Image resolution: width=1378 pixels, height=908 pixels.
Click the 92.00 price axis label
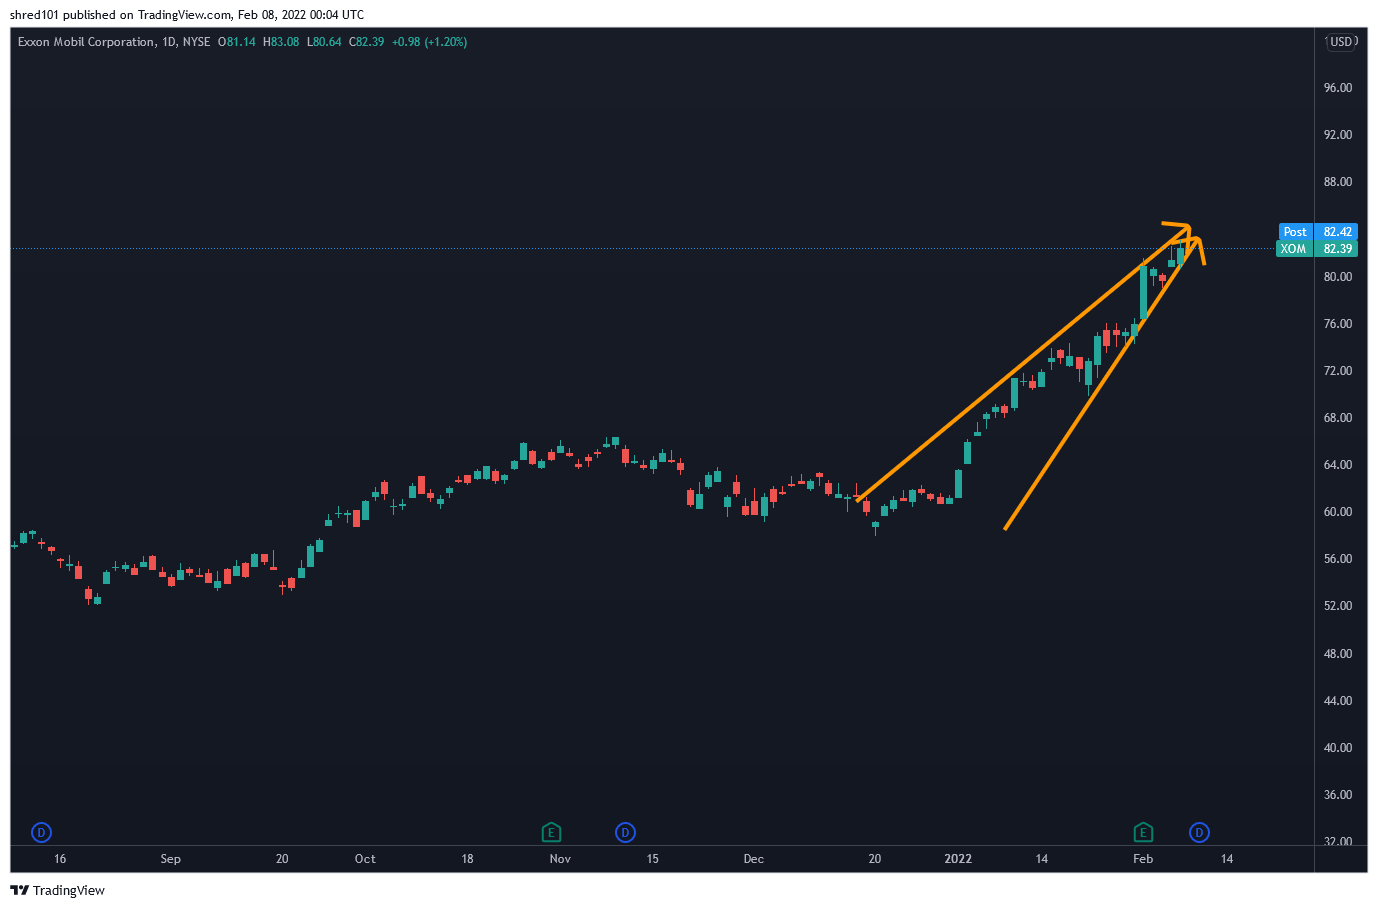pyautogui.click(x=1338, y=135)
